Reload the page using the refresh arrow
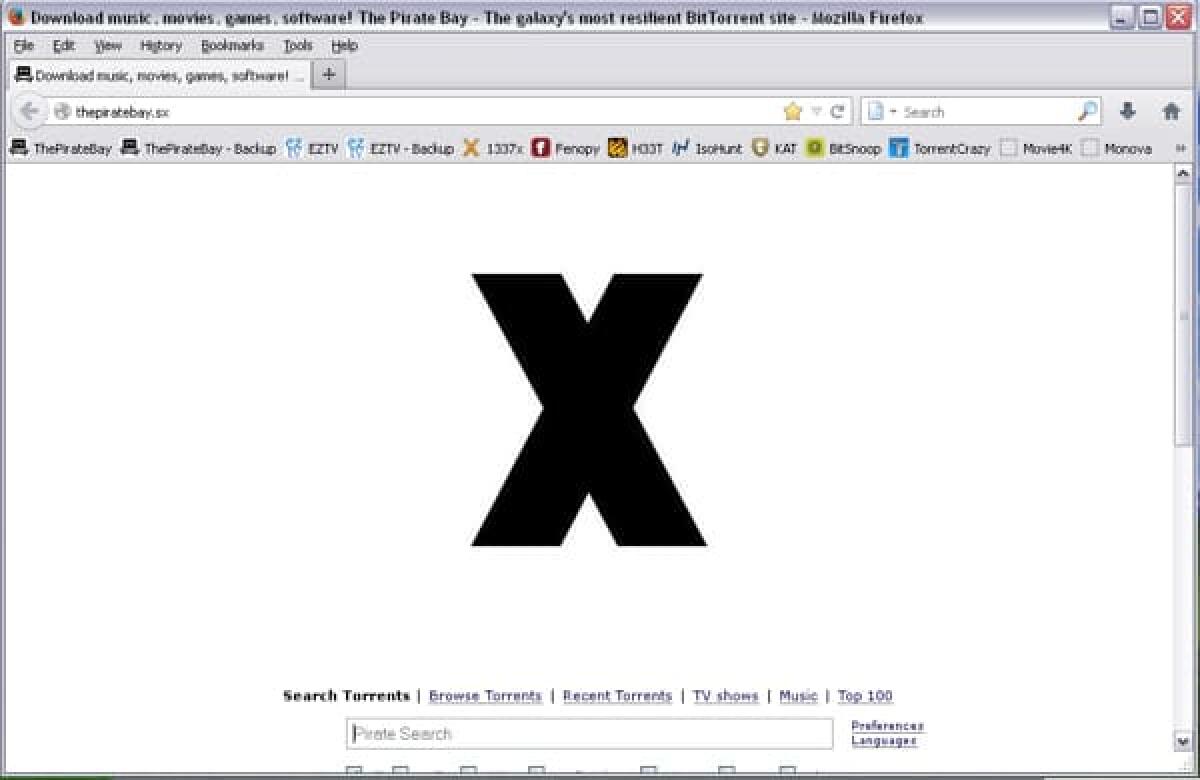This screenshot has width=1200, height=780. click(x=840, y=111)
